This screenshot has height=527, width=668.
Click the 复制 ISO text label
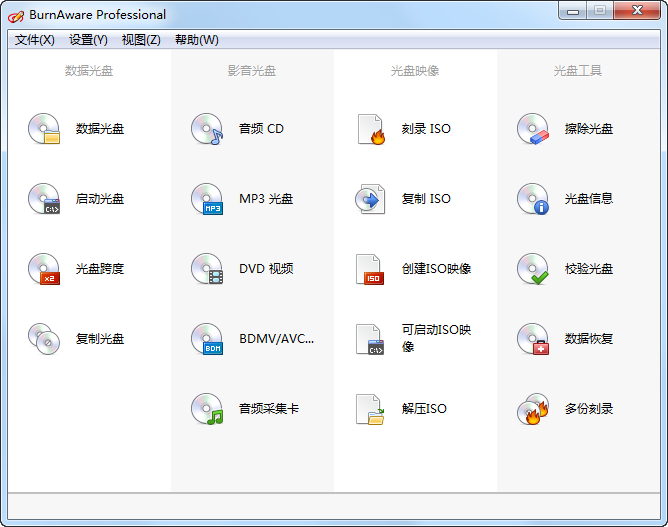(426, 199)
